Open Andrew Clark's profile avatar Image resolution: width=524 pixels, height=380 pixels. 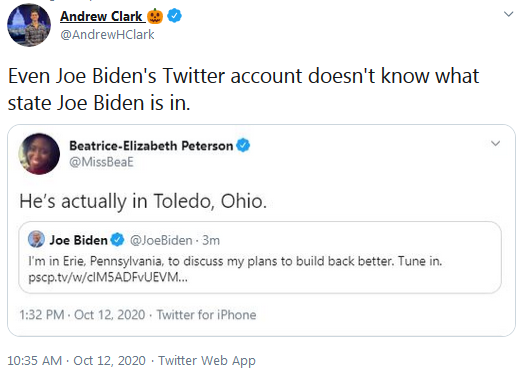29,25
